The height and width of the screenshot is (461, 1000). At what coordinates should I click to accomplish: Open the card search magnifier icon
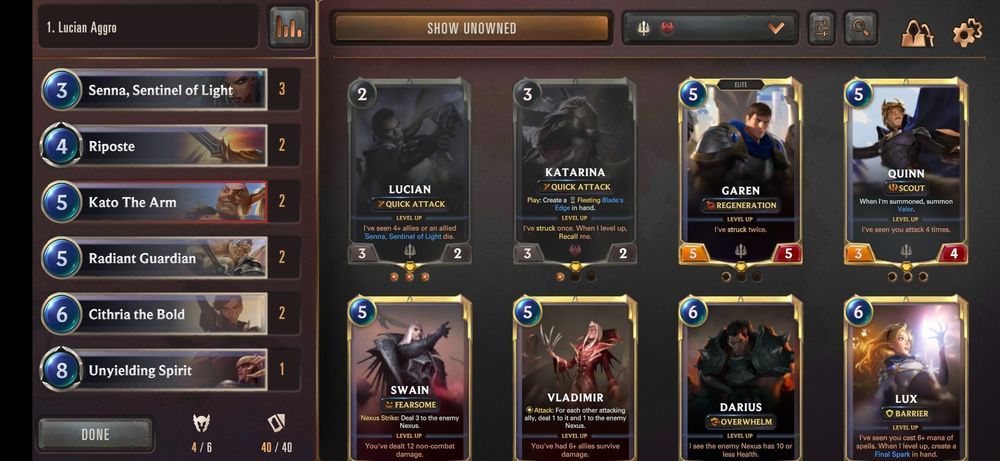860,28
